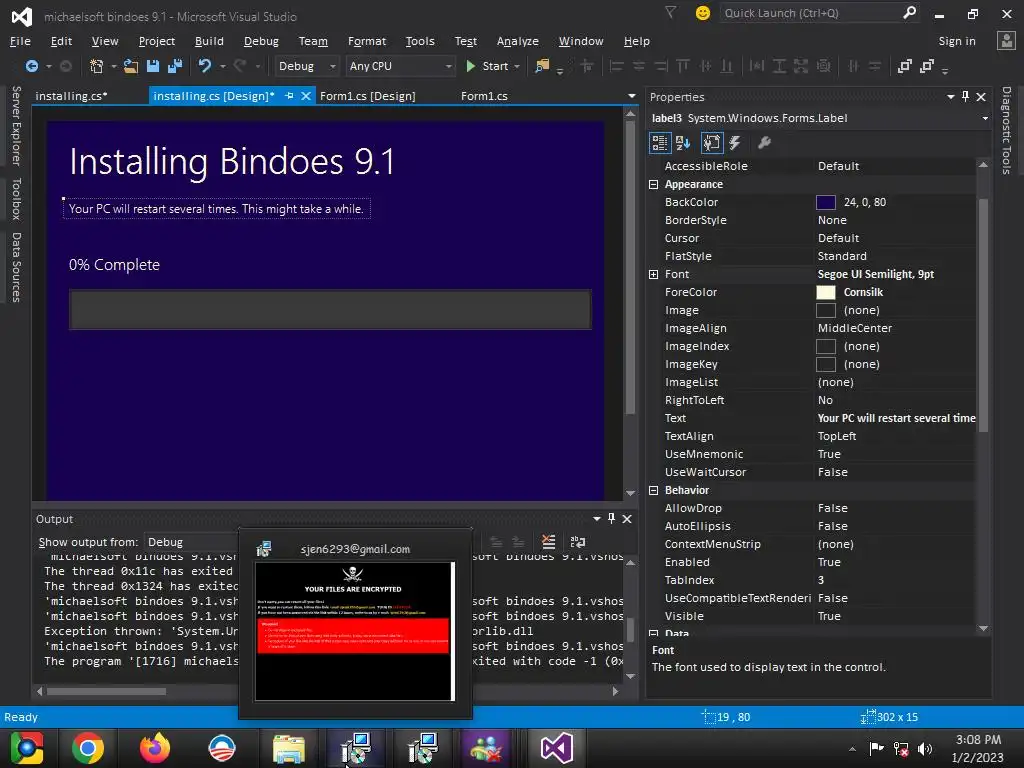Click the Text property value field
Viewport: 1024px width, 768px height.
point(896,418)
